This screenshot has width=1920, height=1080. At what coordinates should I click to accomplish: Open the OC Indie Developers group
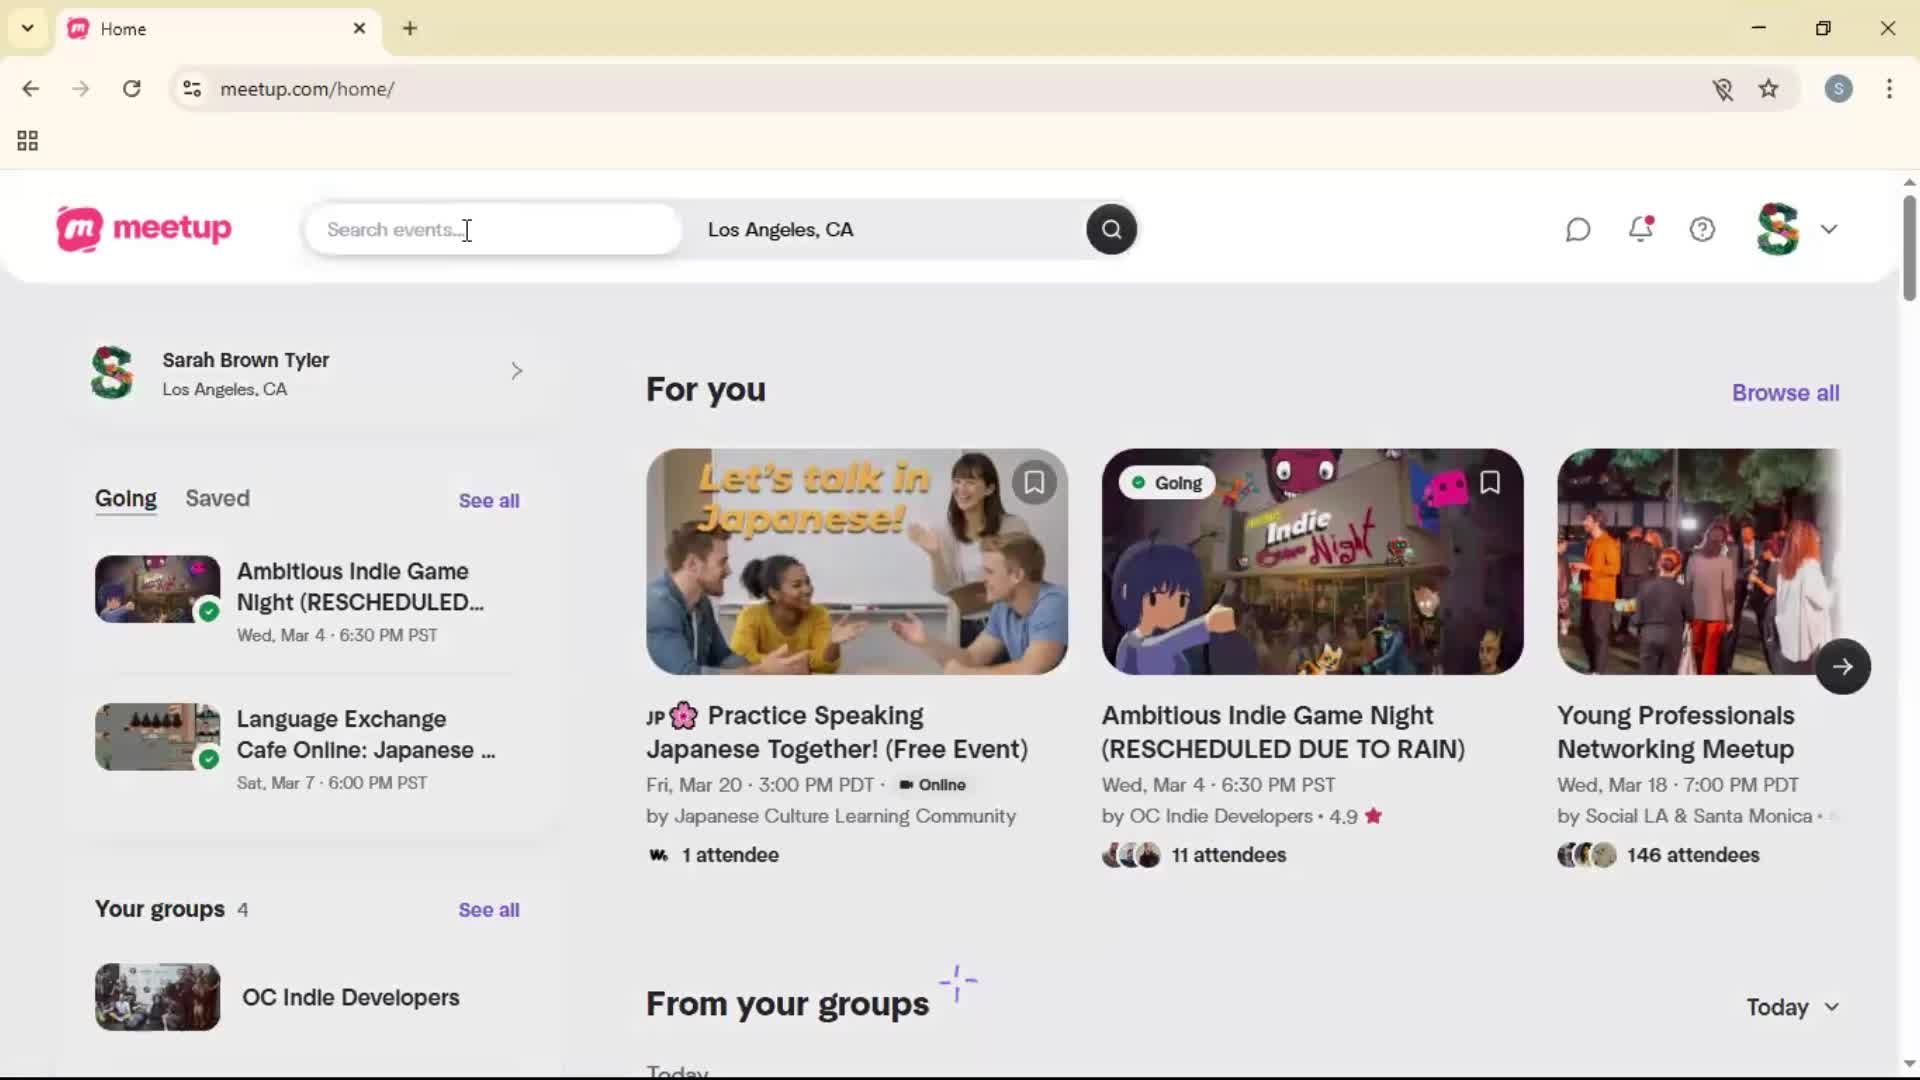[x=351, y=996]
